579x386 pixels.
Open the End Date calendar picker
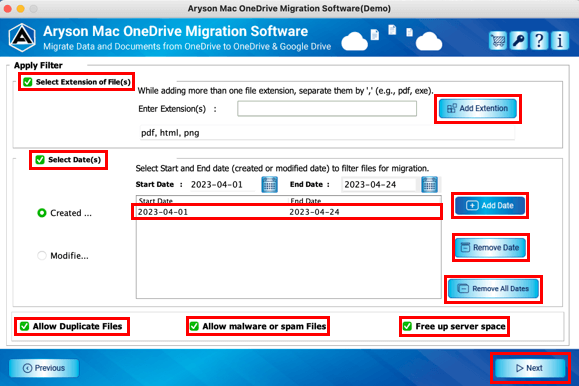click(429, 184)
